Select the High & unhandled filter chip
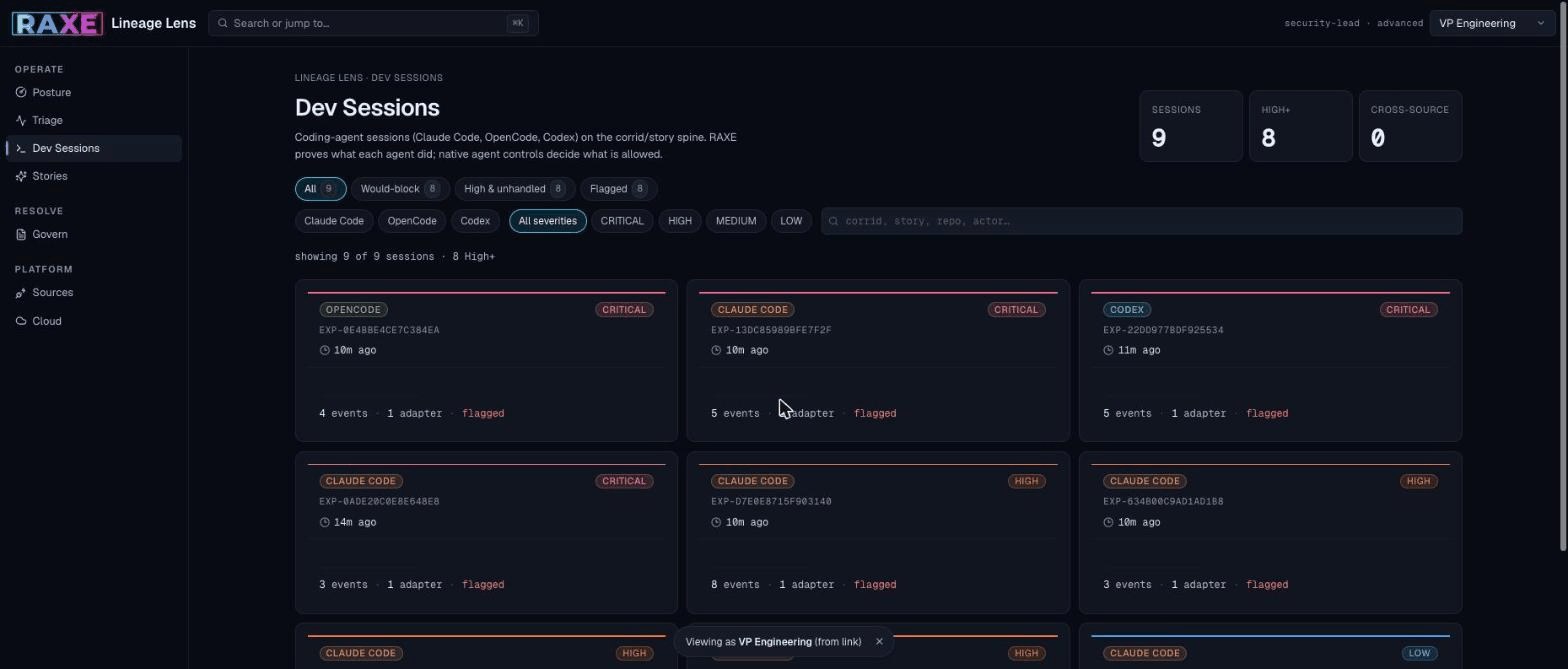Image resolution: width=1568 pixels, height=669 pixels. click(x=515, y=189)
